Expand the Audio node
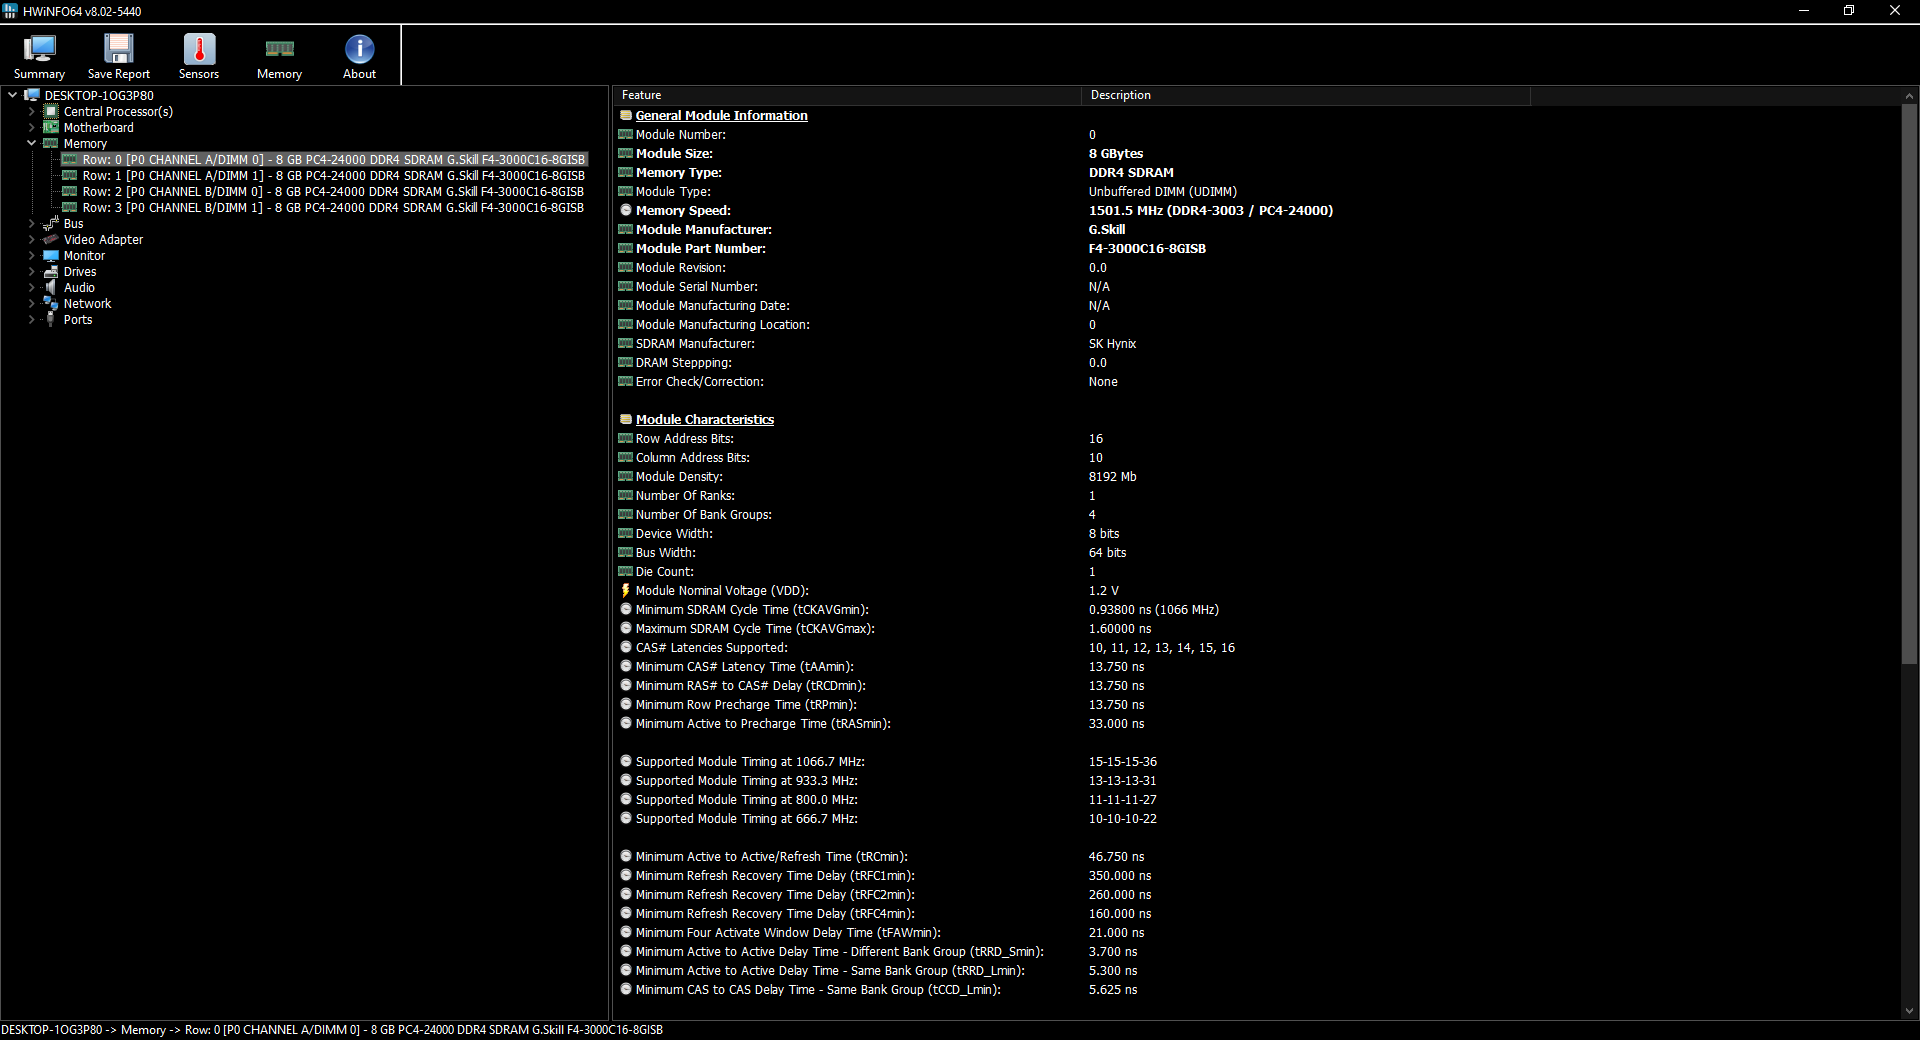Image resolution: width=1920 pixels, height=1040 pixels. (x=31, y=287)
